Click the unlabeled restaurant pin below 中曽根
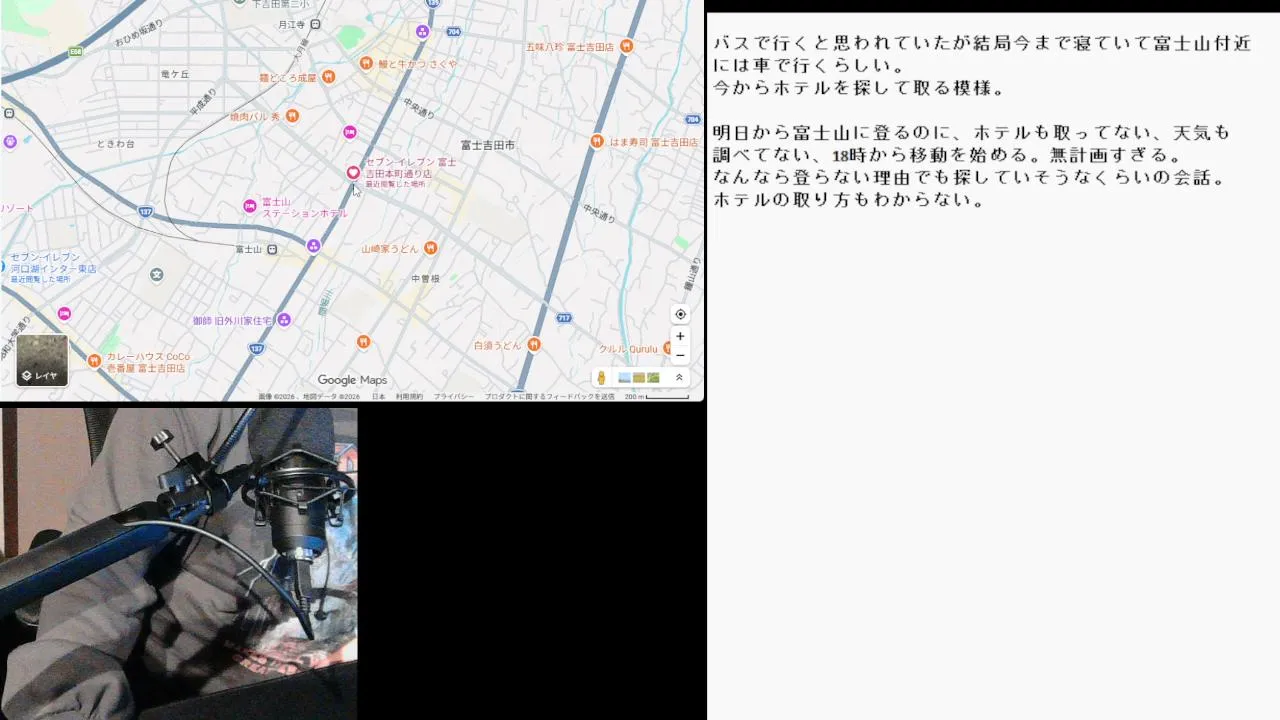Screen dimensions: 1280x720 click(x=363, y=341)
